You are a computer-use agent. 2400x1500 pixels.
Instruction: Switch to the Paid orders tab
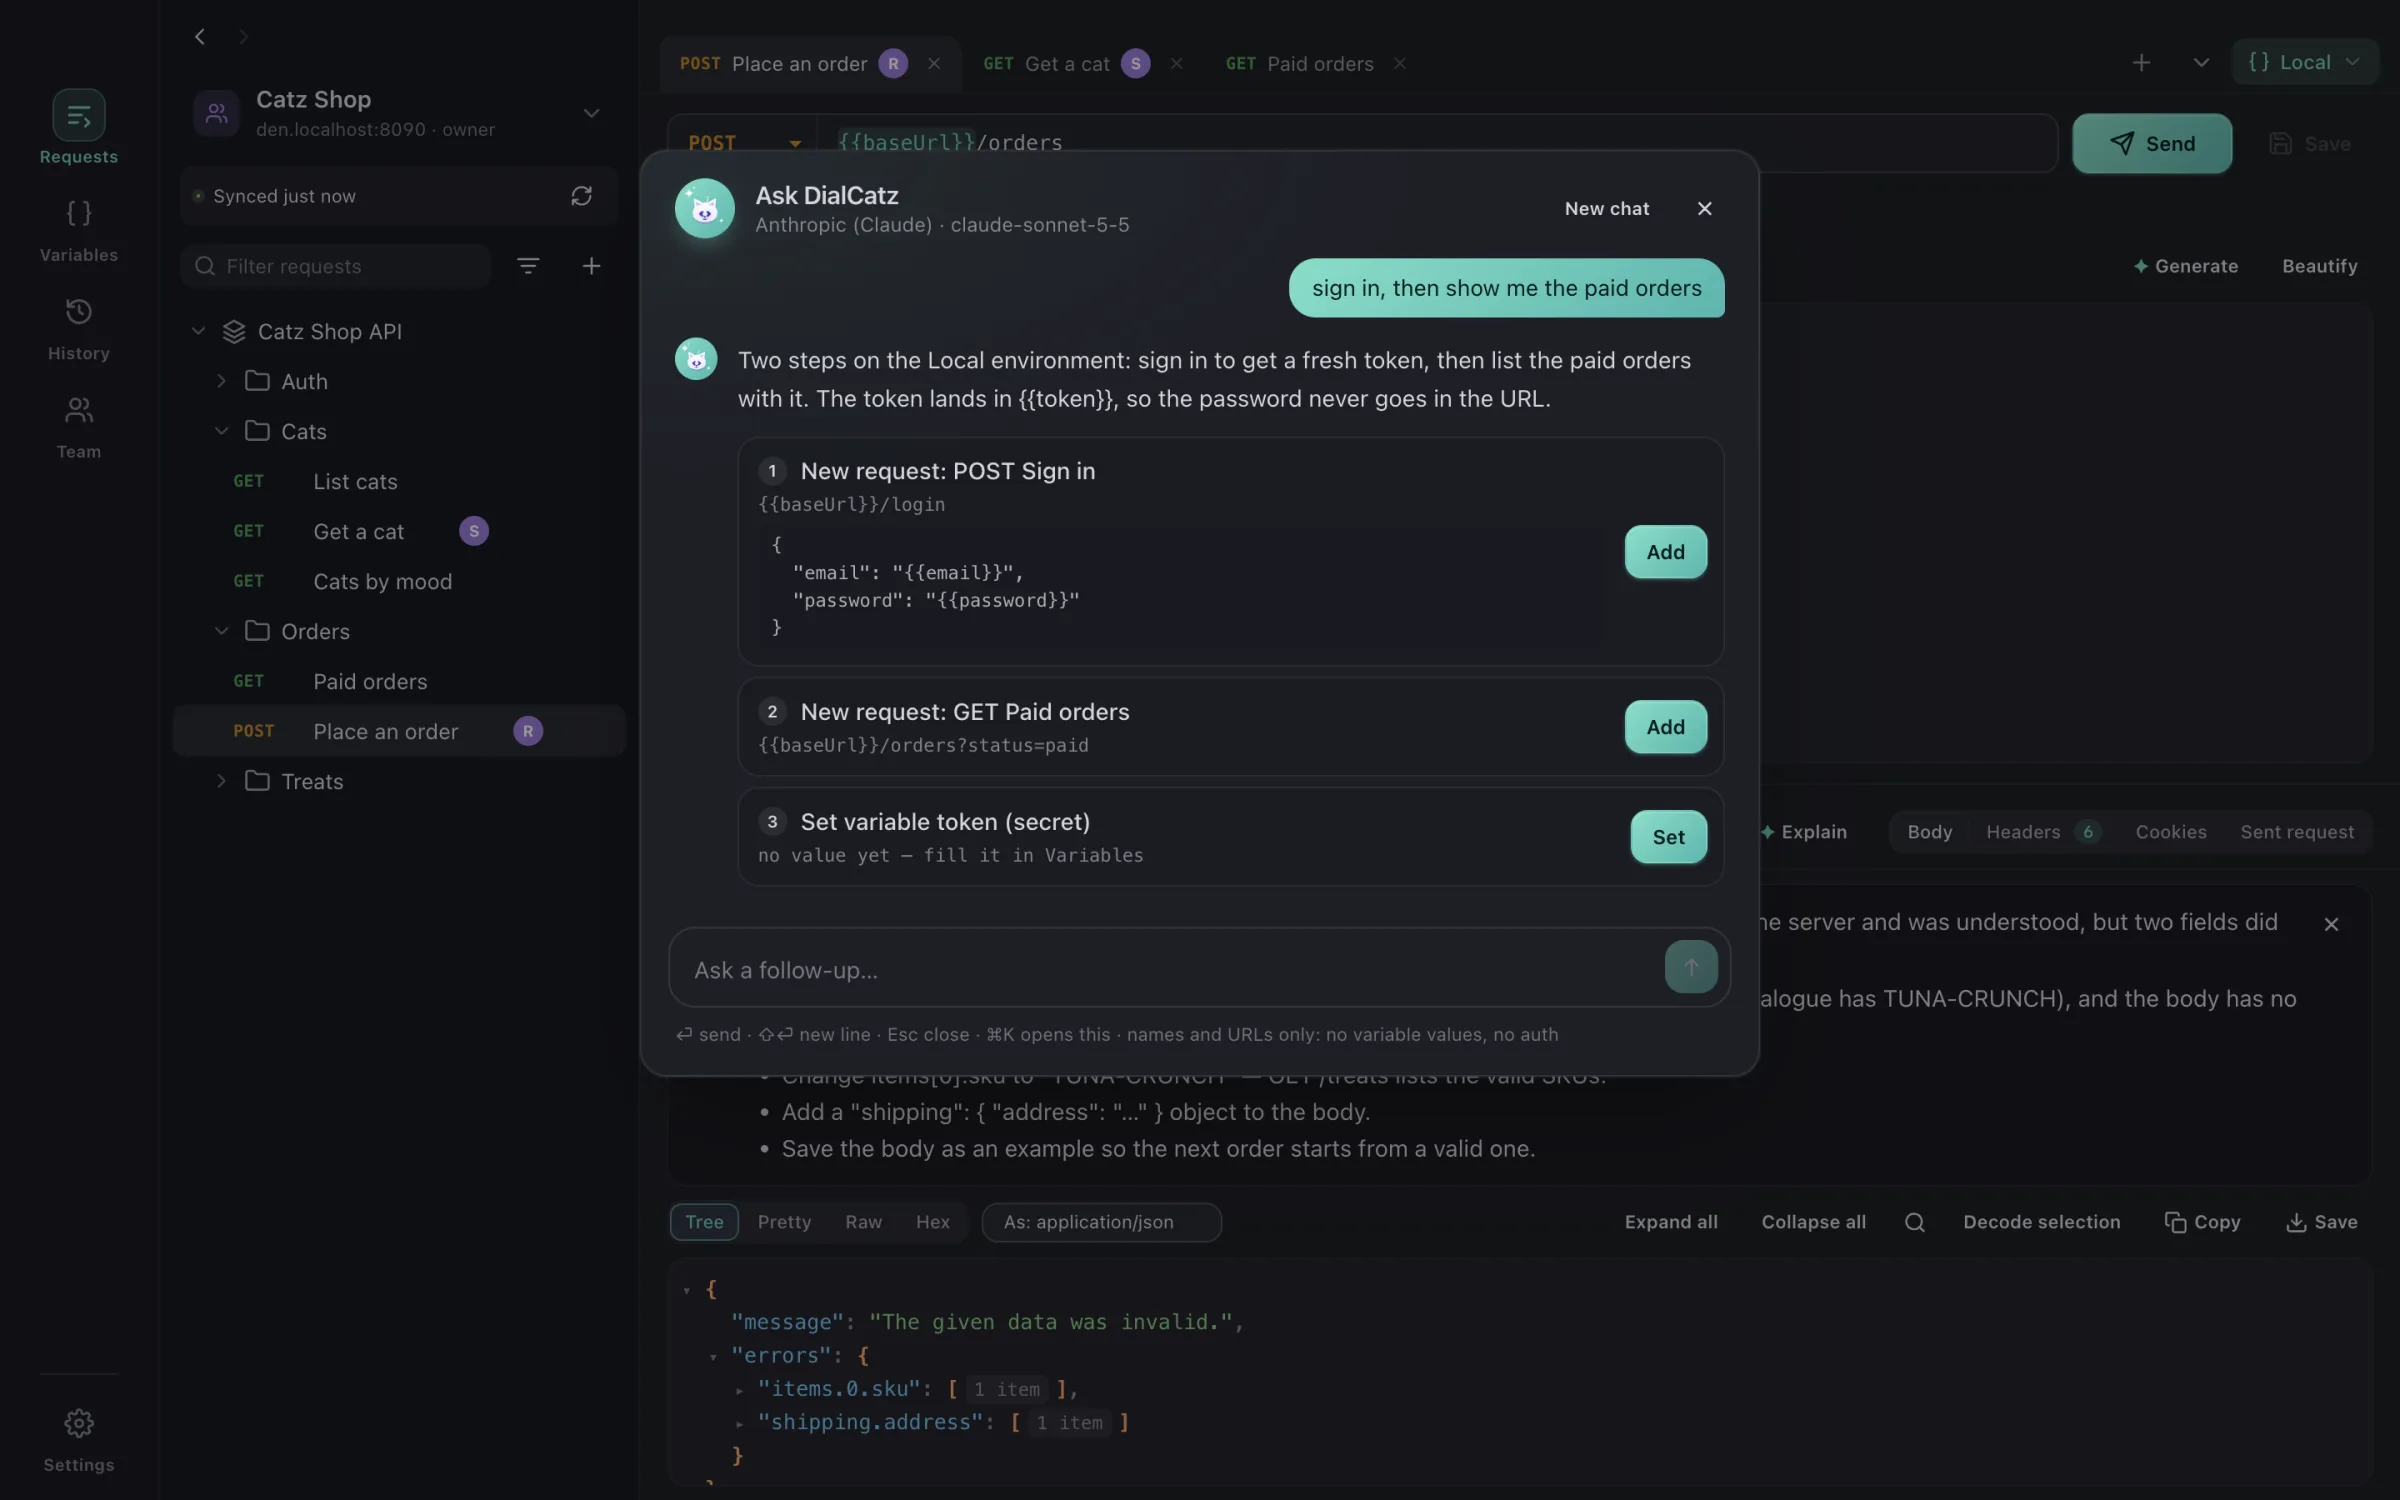(x=1300, y=63)
